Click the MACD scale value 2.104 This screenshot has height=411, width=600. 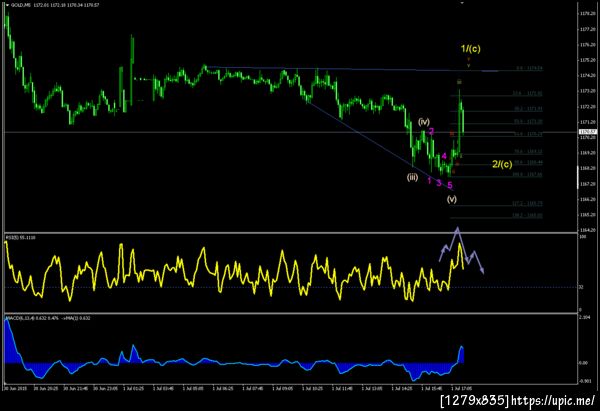584,318
